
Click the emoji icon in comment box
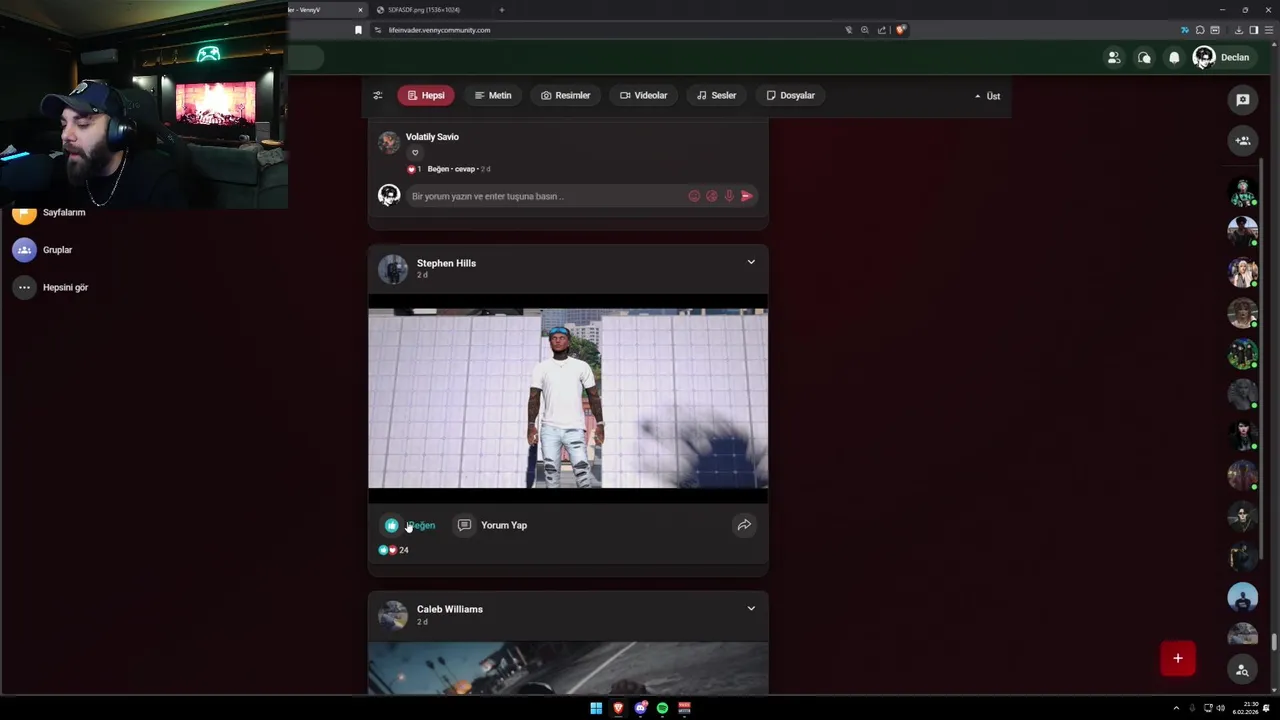click(694, 196)
